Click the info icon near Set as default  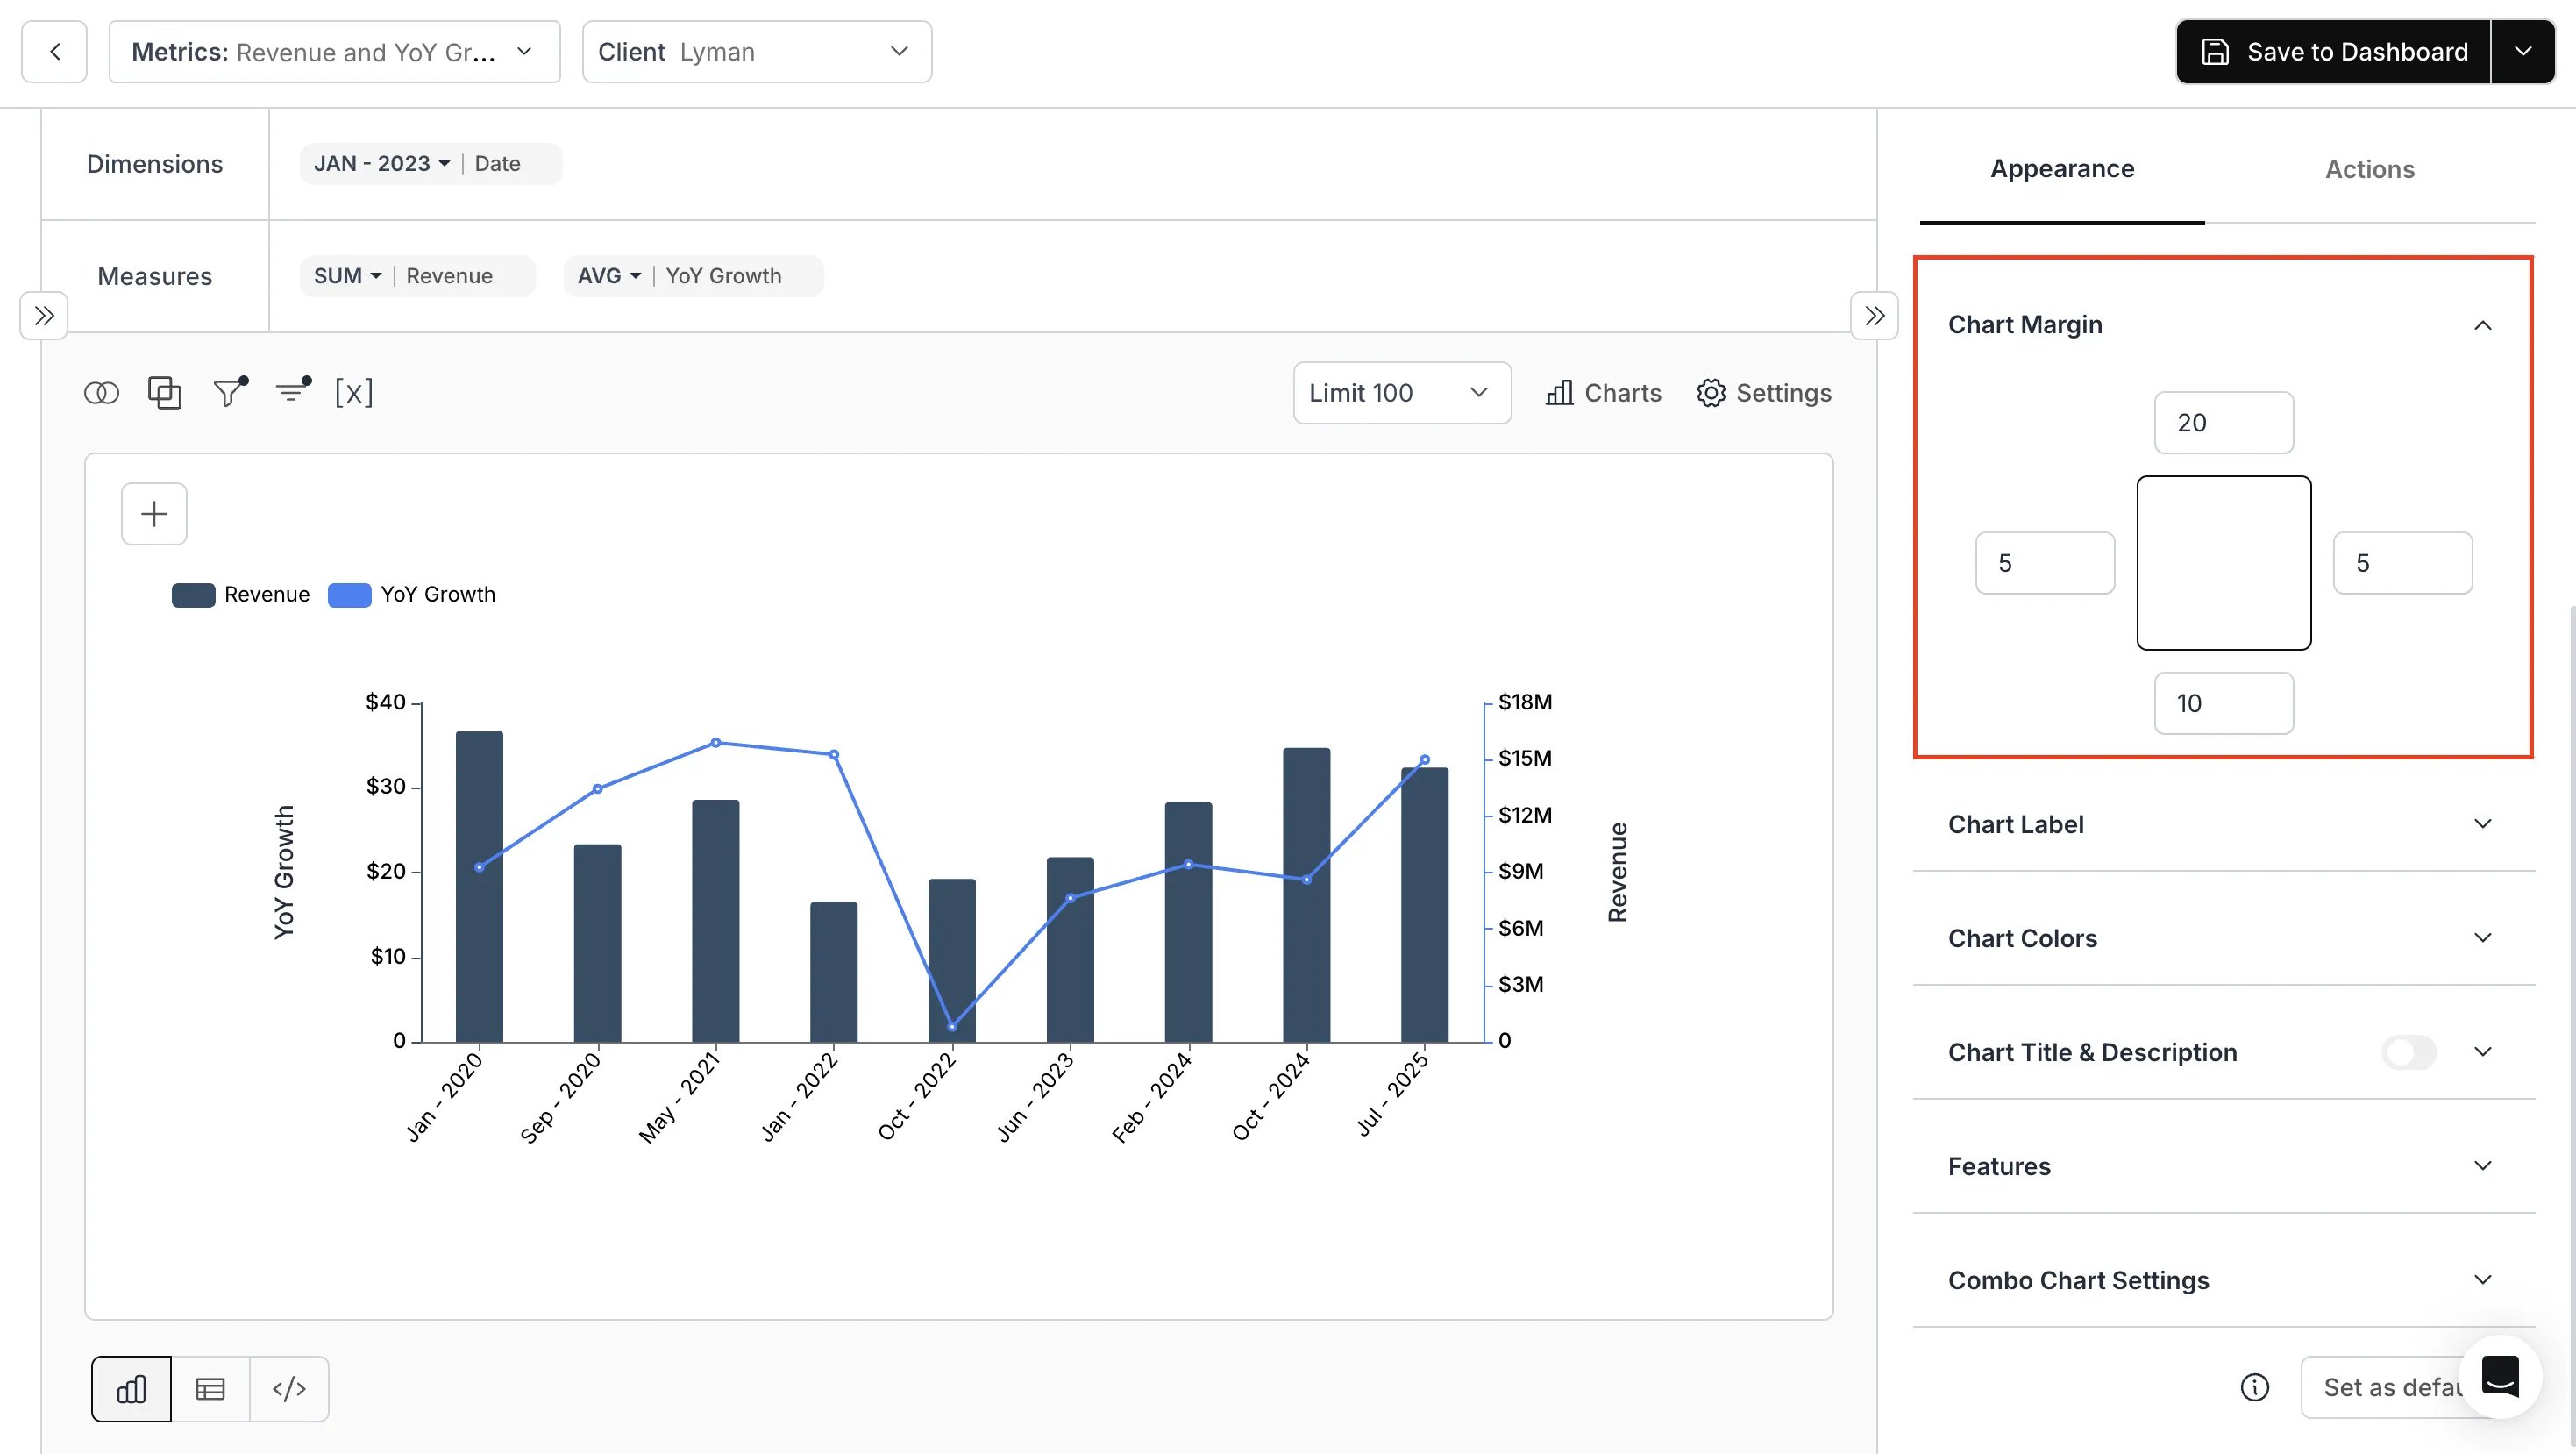2254,1387
